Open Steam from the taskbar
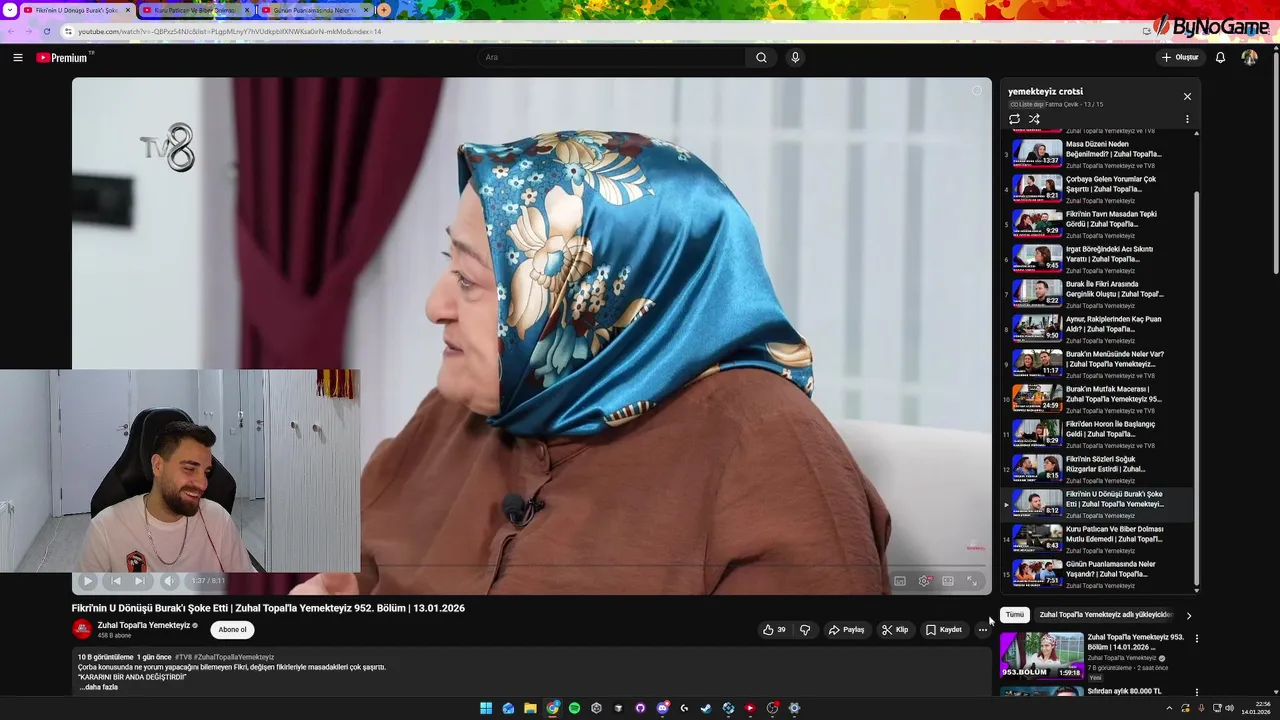The height and width of the screenshot is (720, 1280). tap(706, 708)
